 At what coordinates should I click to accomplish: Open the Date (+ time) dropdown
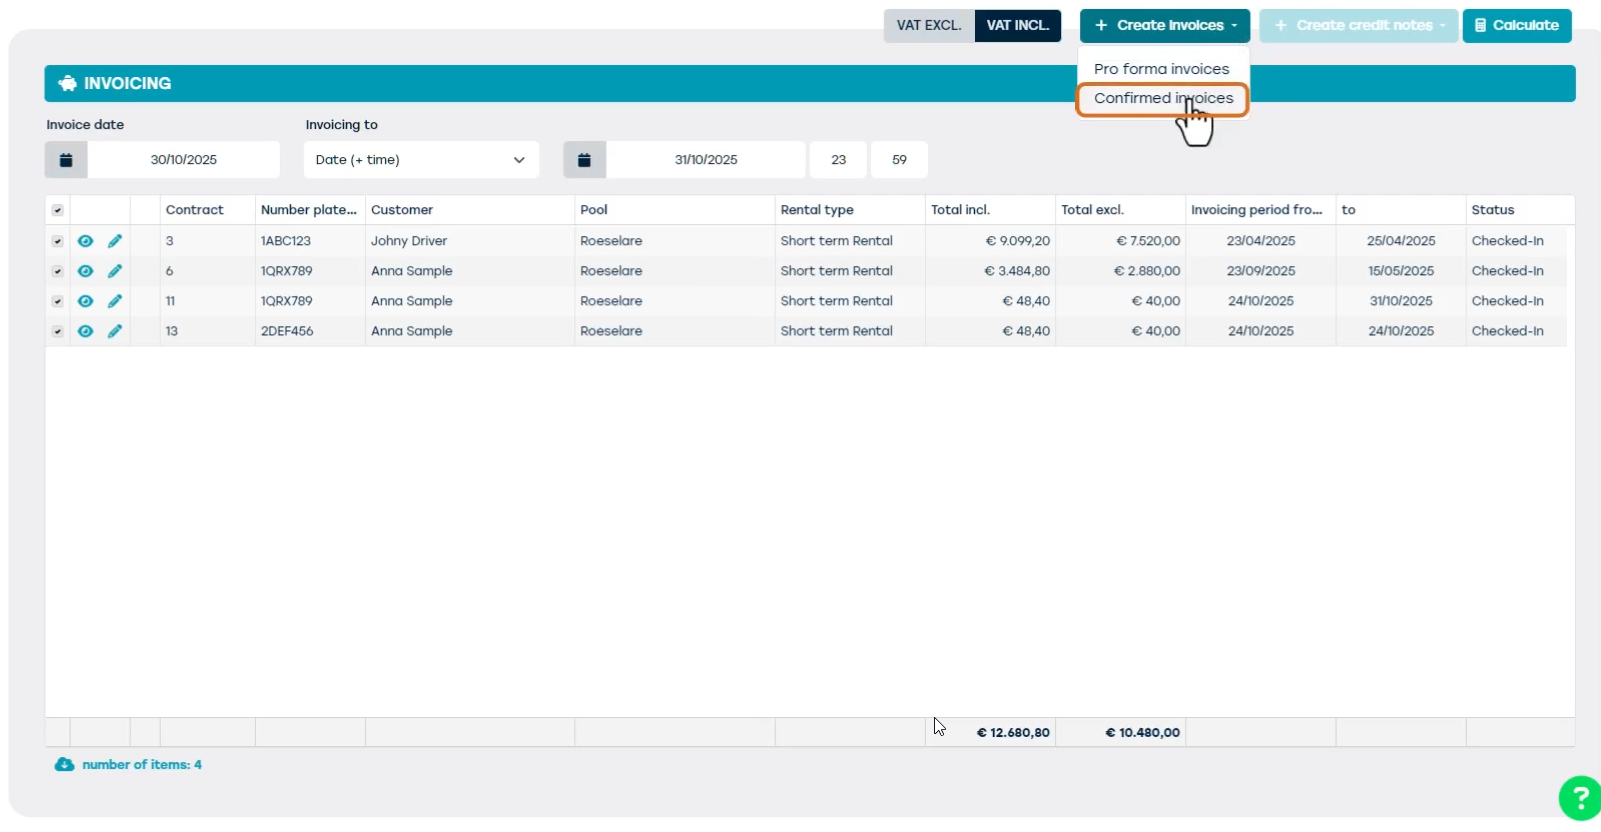pyautogui.click(x=421, y=160)
